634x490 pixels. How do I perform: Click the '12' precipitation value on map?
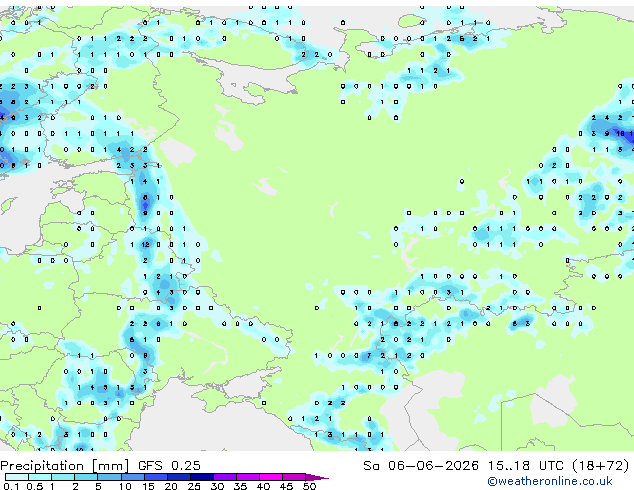point(146,245)
